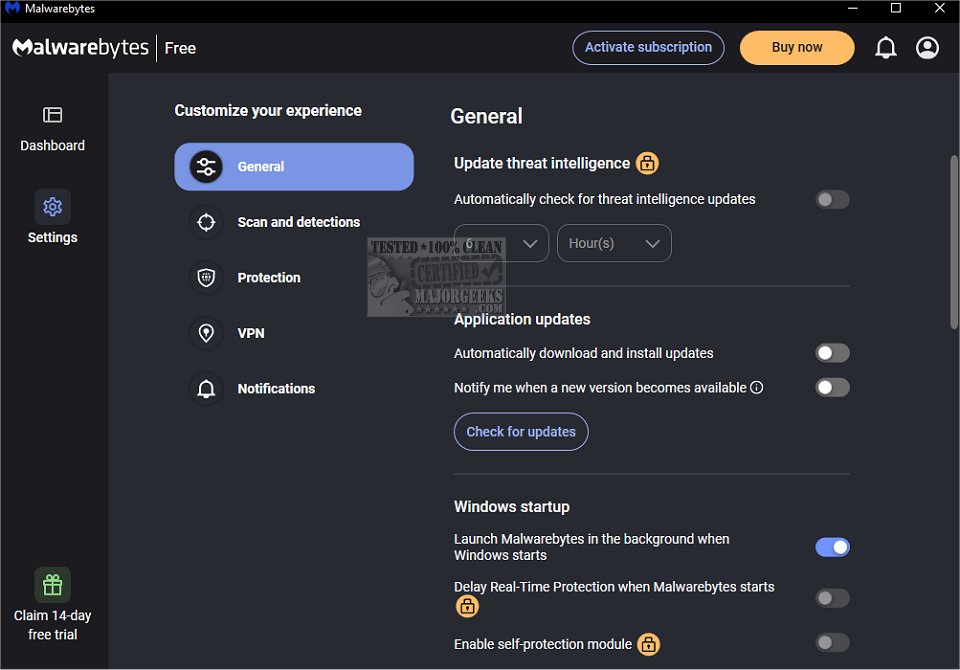Click the Activate subscription button
Viewport: 960px width, 670px height.
(648, 47)
